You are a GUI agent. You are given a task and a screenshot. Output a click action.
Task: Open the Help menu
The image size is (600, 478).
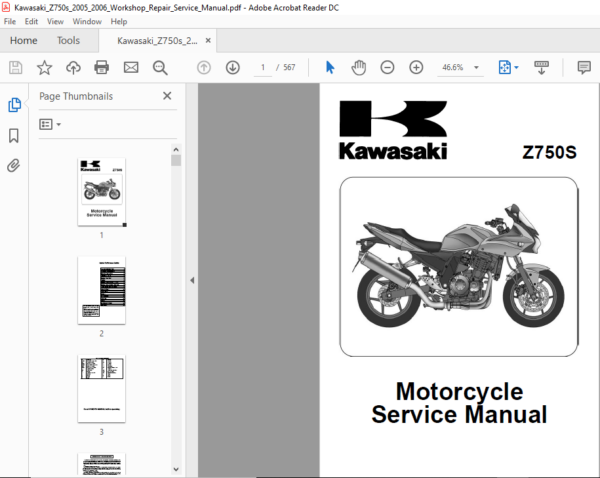click(x=119, y=21)
